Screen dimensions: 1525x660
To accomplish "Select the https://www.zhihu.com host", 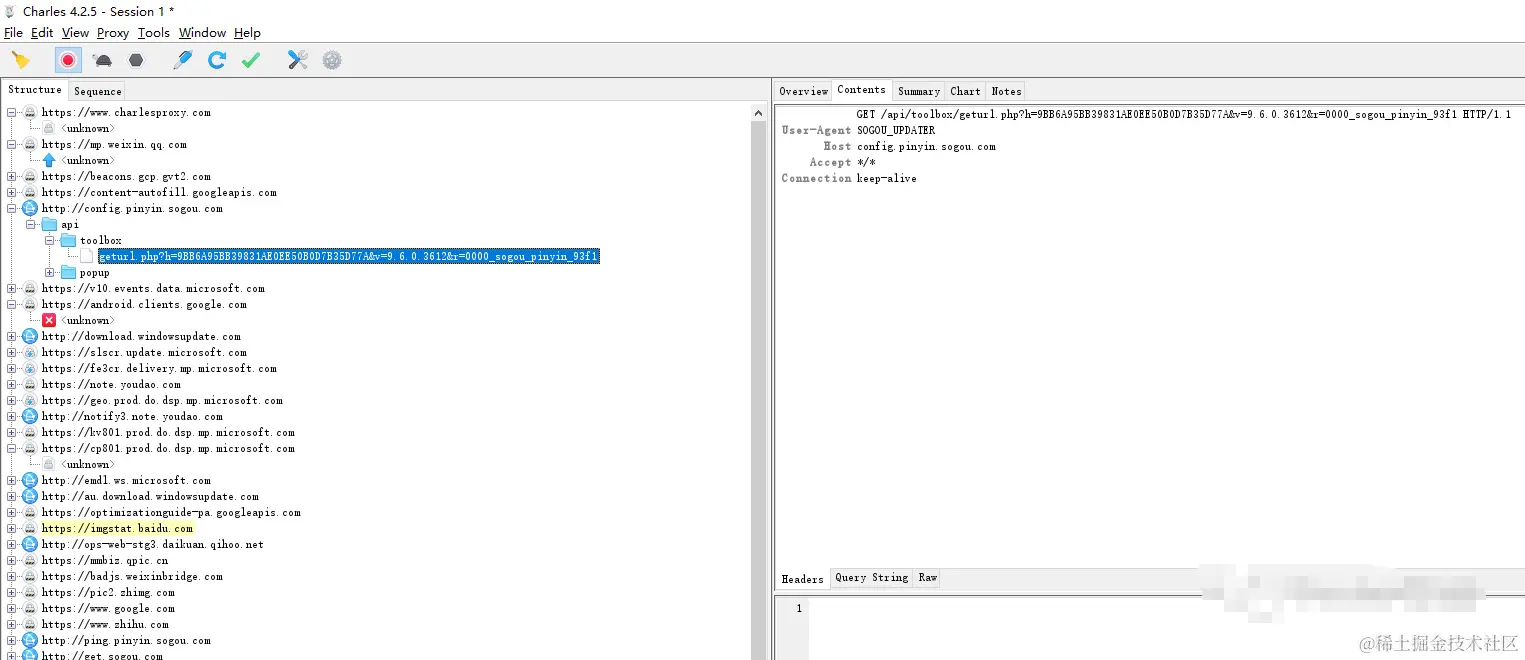I will coord(105,625).
